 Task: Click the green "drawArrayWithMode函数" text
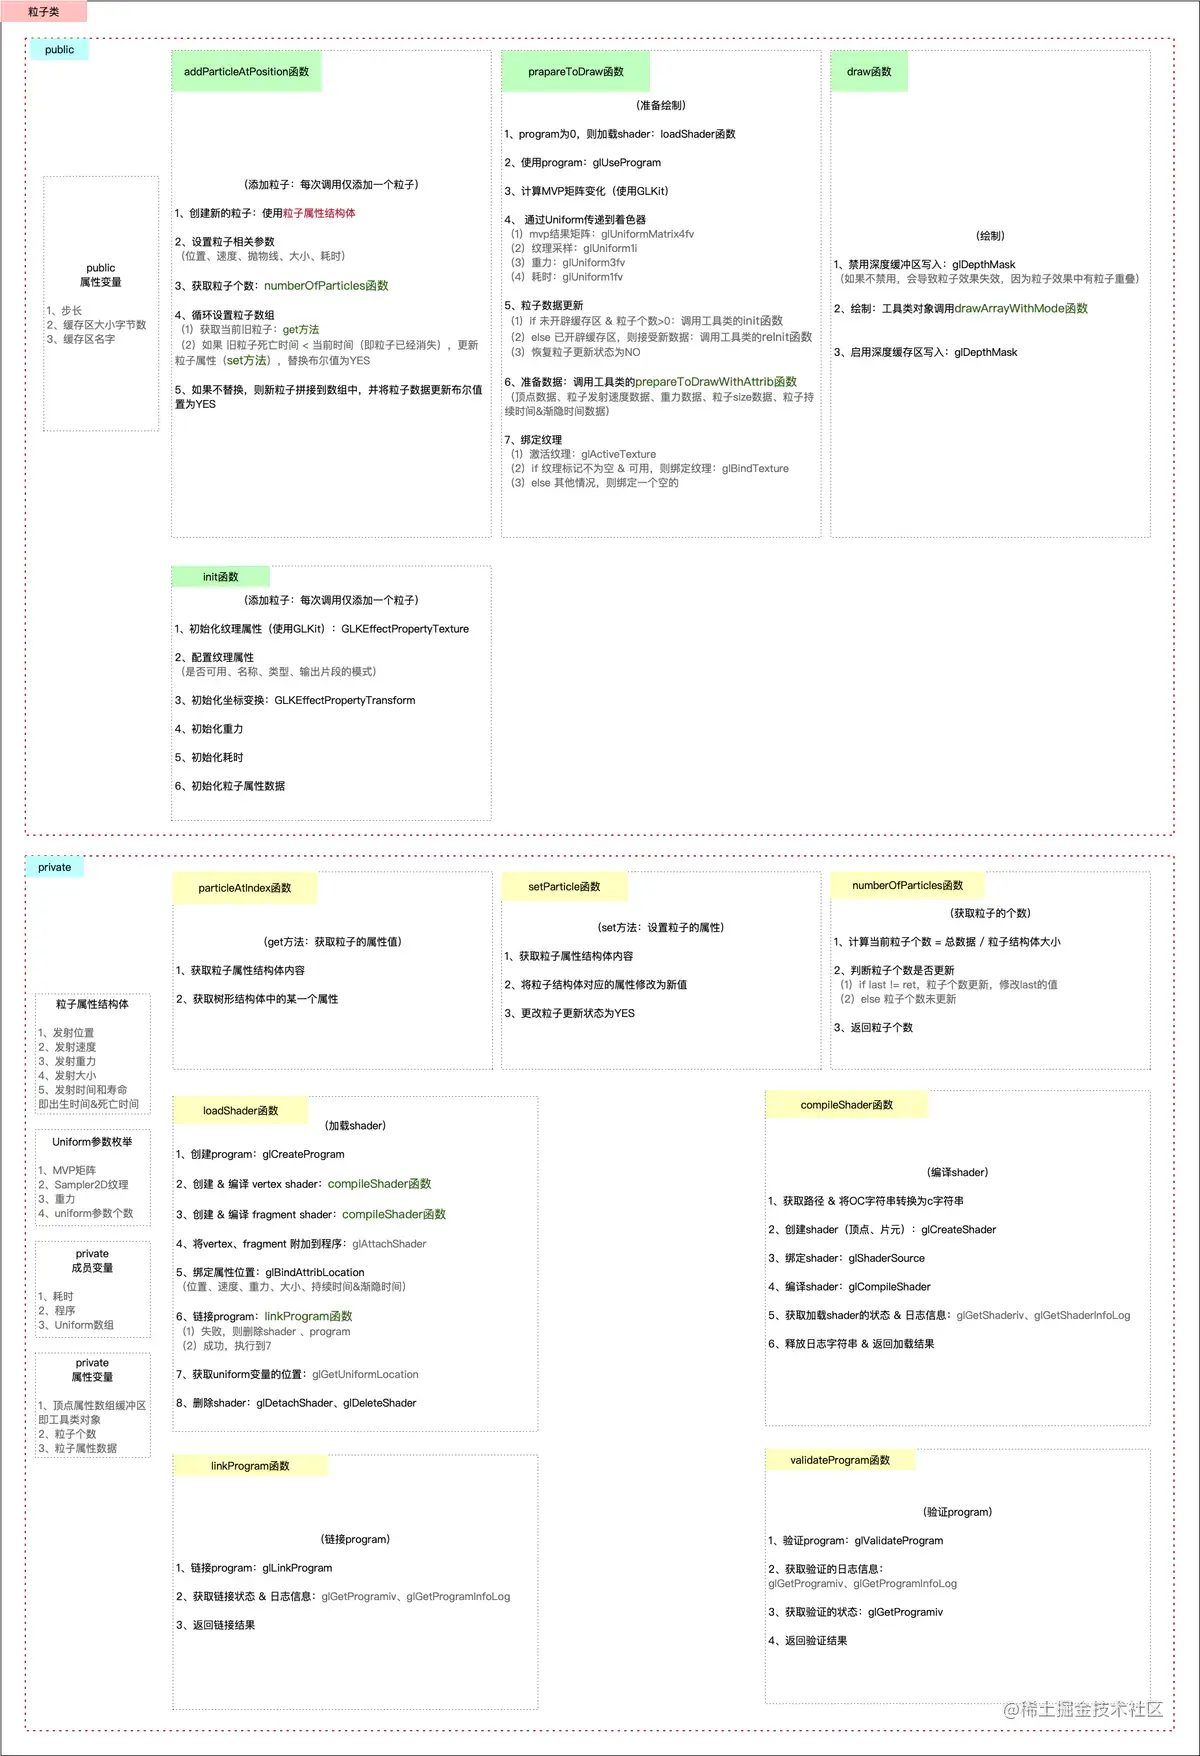pyautogui.click(x=1021, y=309)
